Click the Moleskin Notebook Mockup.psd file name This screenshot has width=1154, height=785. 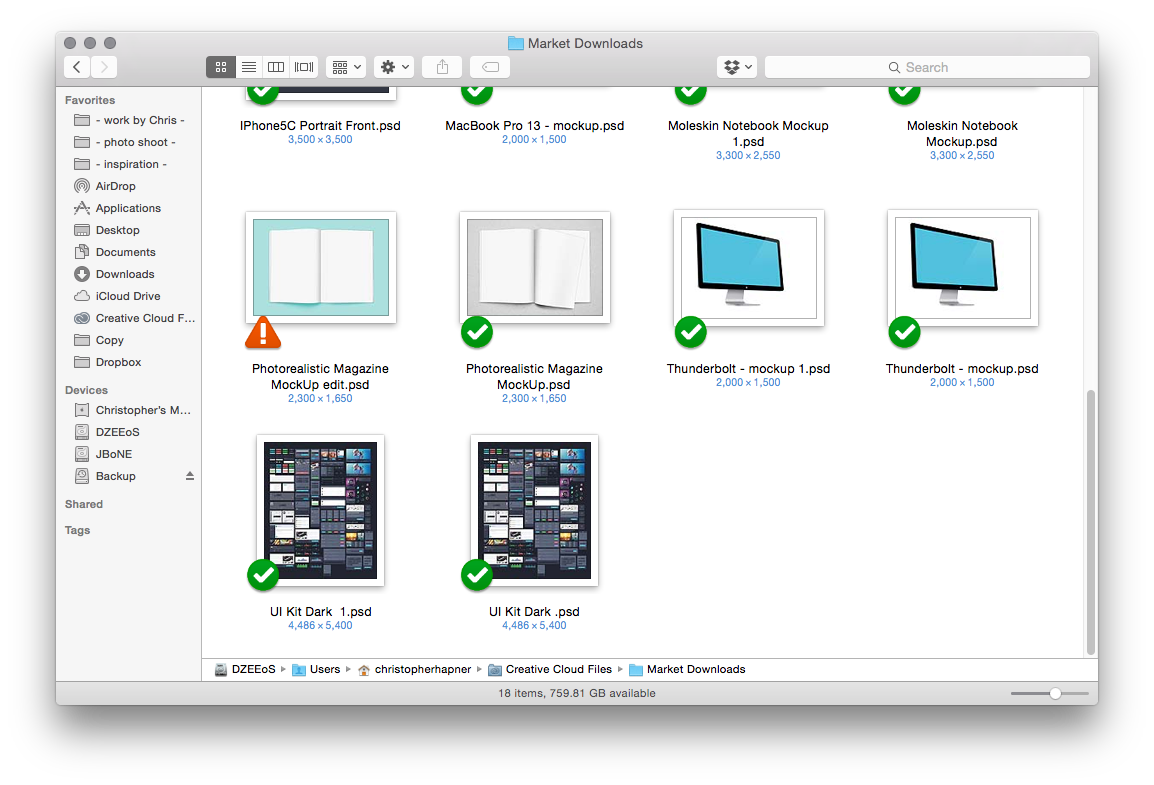tap(962, 134)
